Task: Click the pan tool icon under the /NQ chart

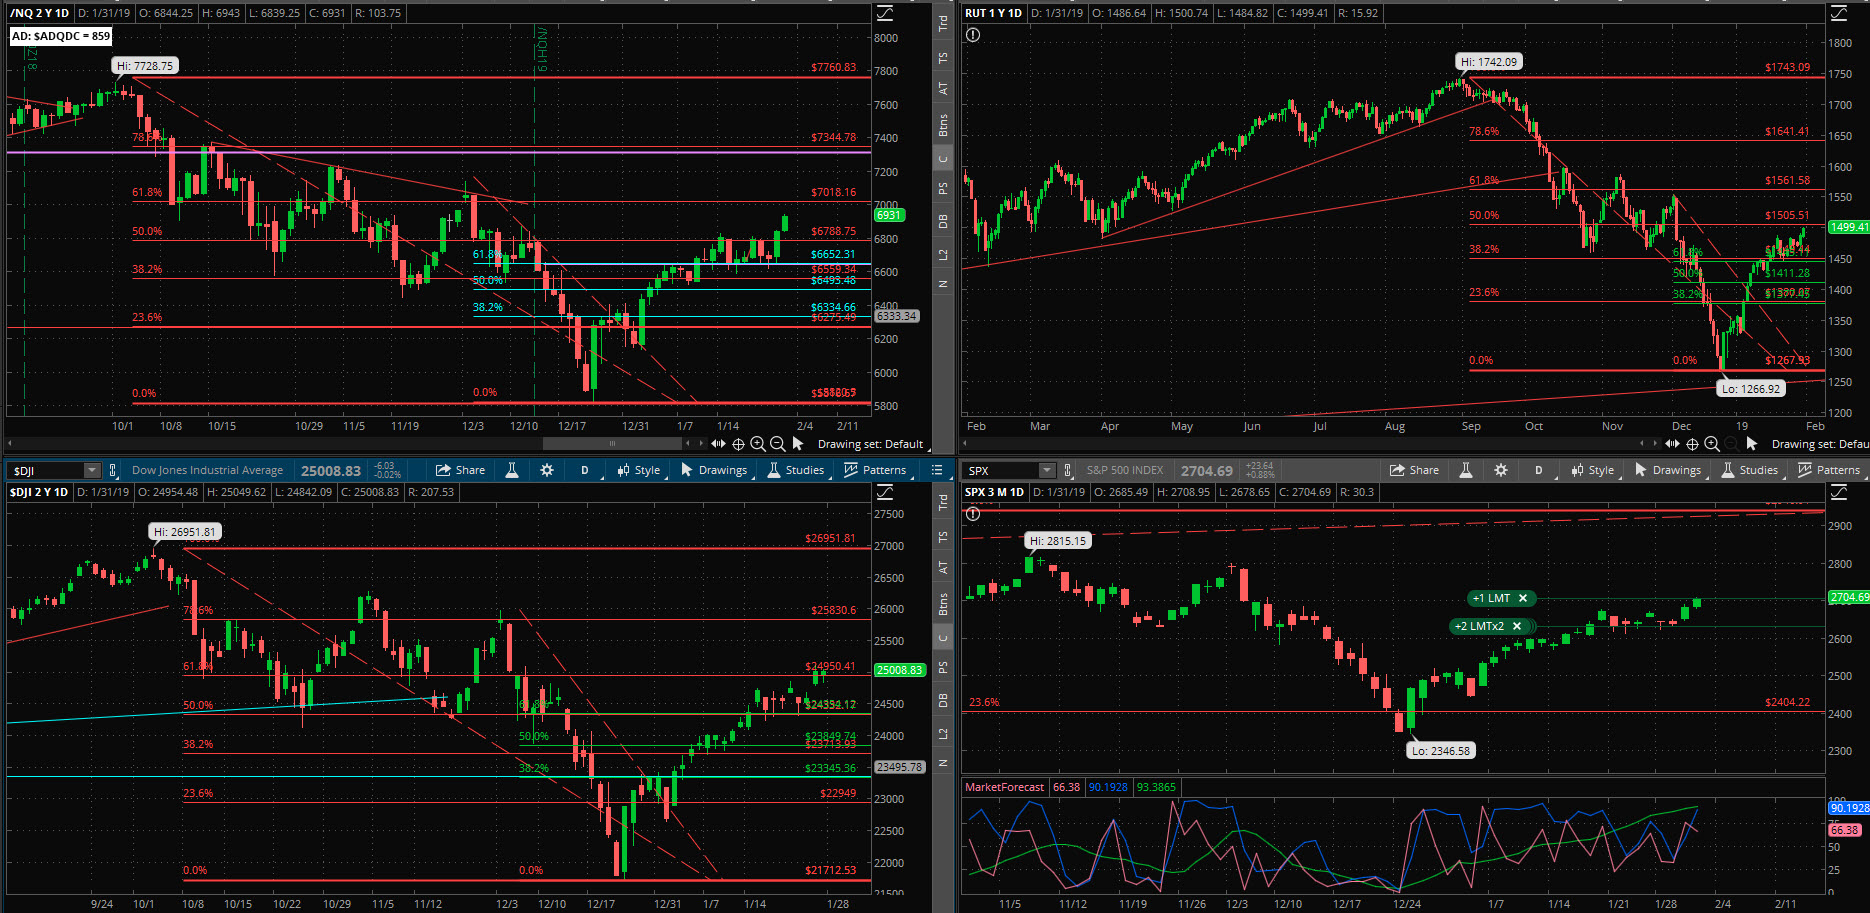Action: (718, 443)
